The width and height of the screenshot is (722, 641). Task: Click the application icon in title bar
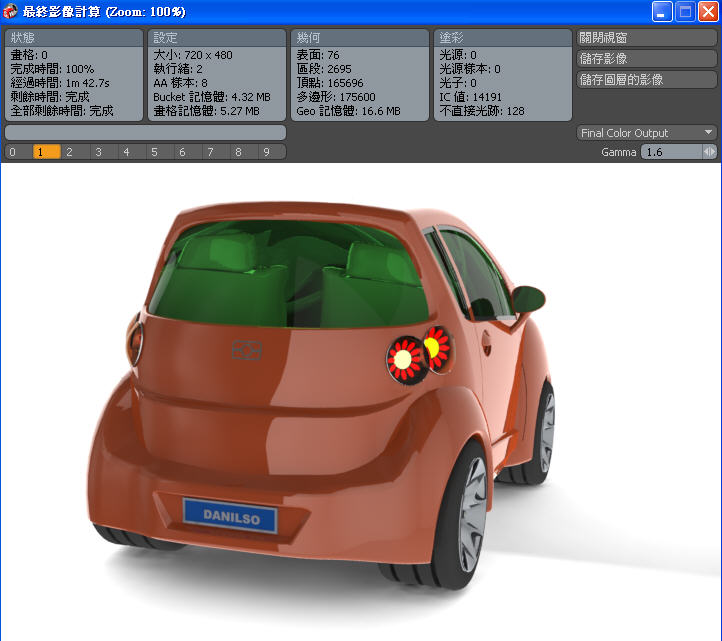(10, 12)
